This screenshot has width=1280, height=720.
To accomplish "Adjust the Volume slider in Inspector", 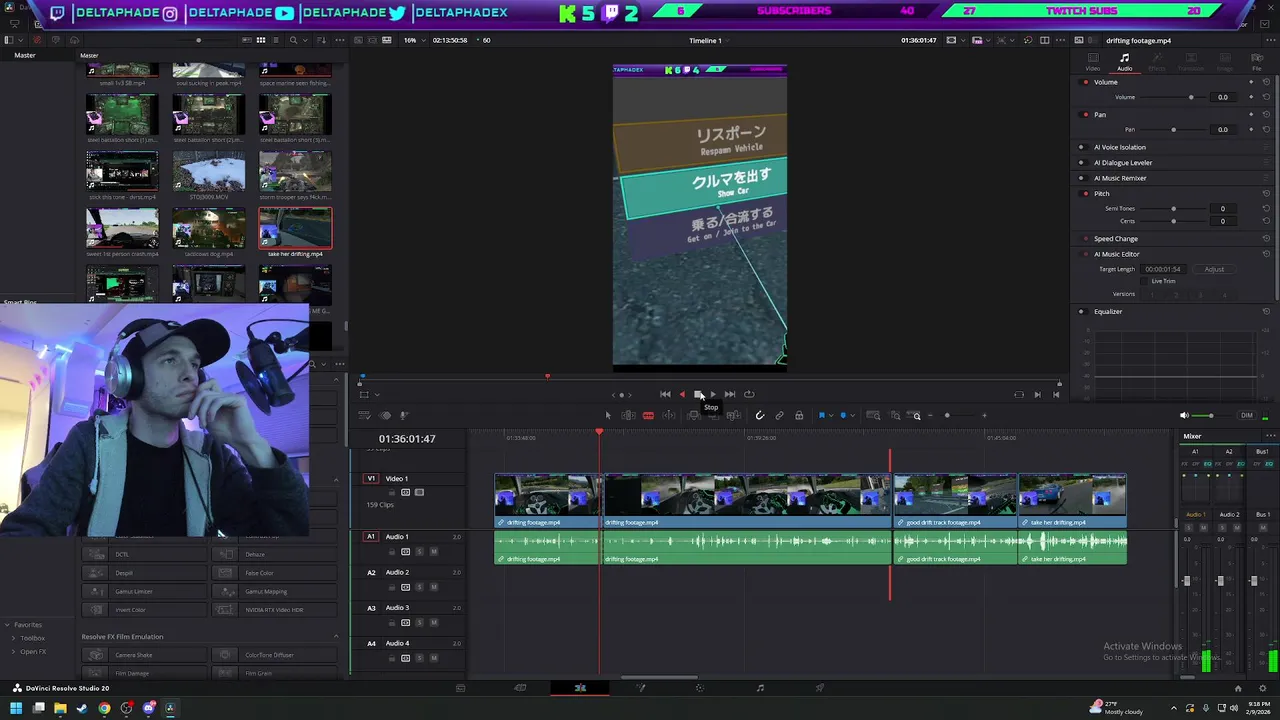I will click(x=1171, y=97).
